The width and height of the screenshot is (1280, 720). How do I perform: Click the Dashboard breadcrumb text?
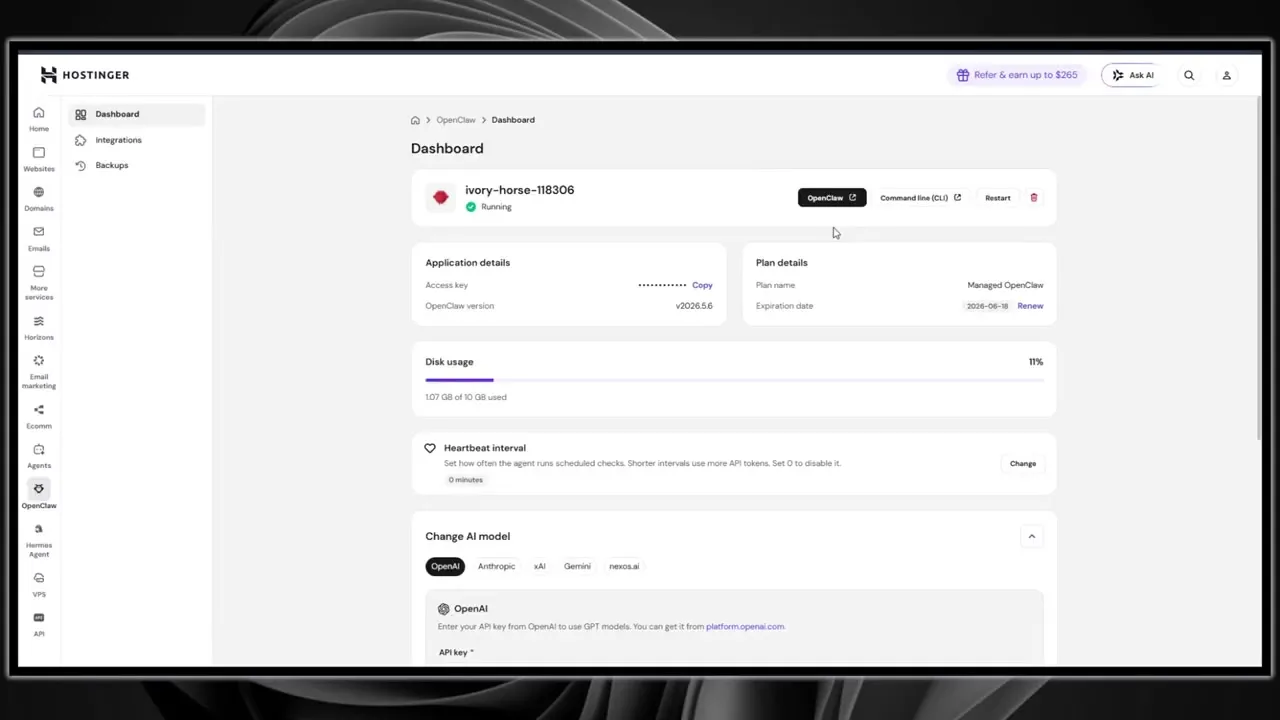[513, 120]
